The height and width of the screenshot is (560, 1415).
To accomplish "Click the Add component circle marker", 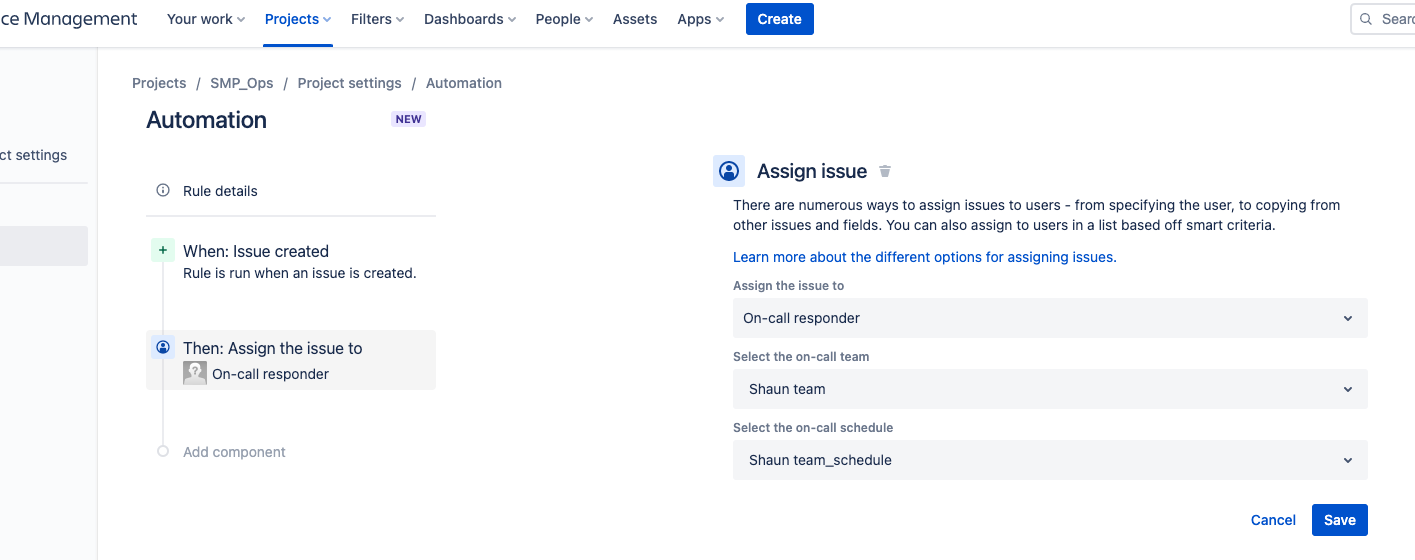I will tap(163, 452).
